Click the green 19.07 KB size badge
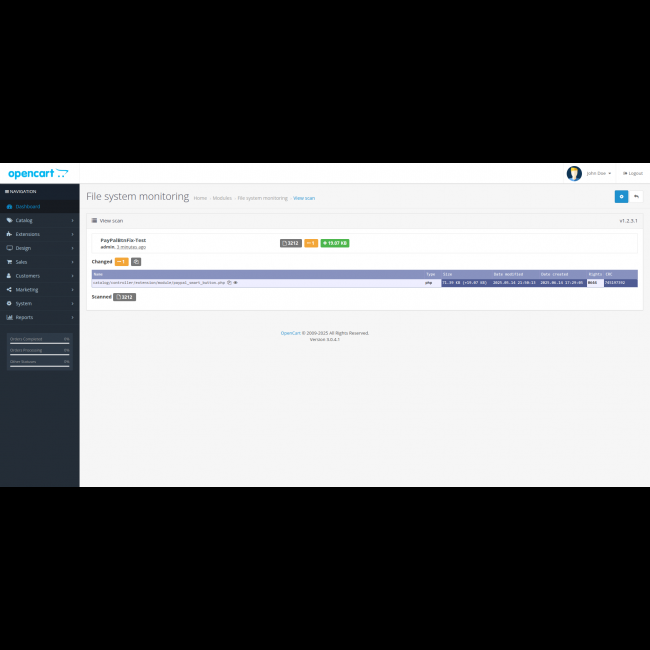Screen dimensions: 650x650 (335, 243)
